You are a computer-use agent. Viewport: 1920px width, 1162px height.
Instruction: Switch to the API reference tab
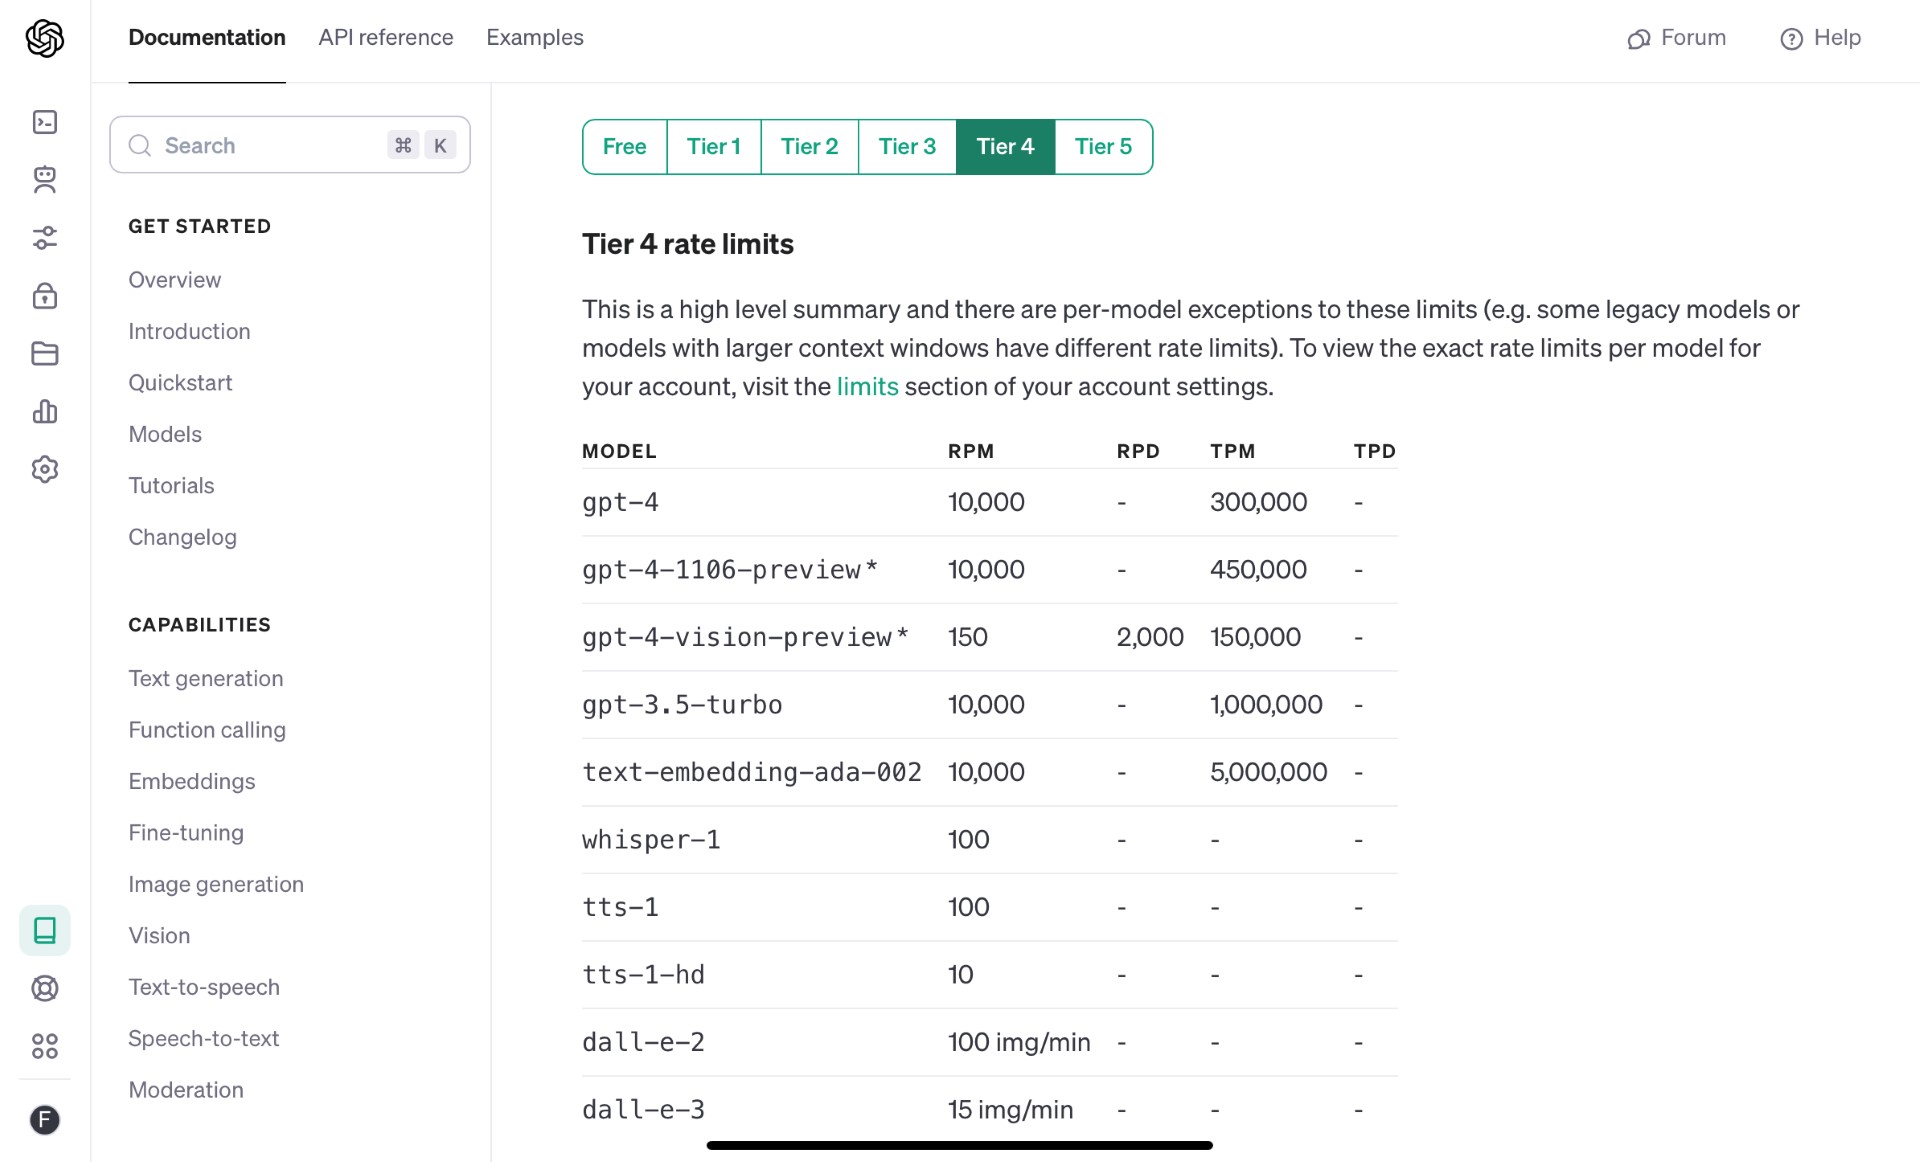[x=386, y=38]
